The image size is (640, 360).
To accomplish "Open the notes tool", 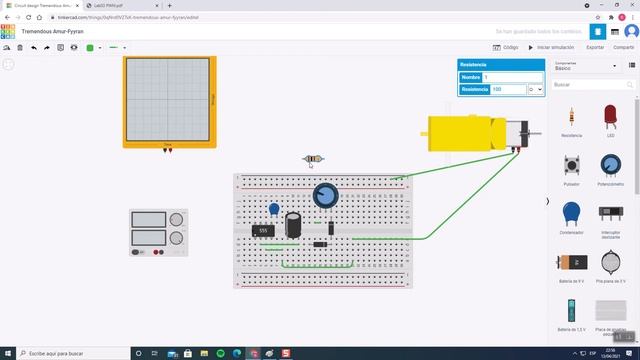I will (60, 48).
